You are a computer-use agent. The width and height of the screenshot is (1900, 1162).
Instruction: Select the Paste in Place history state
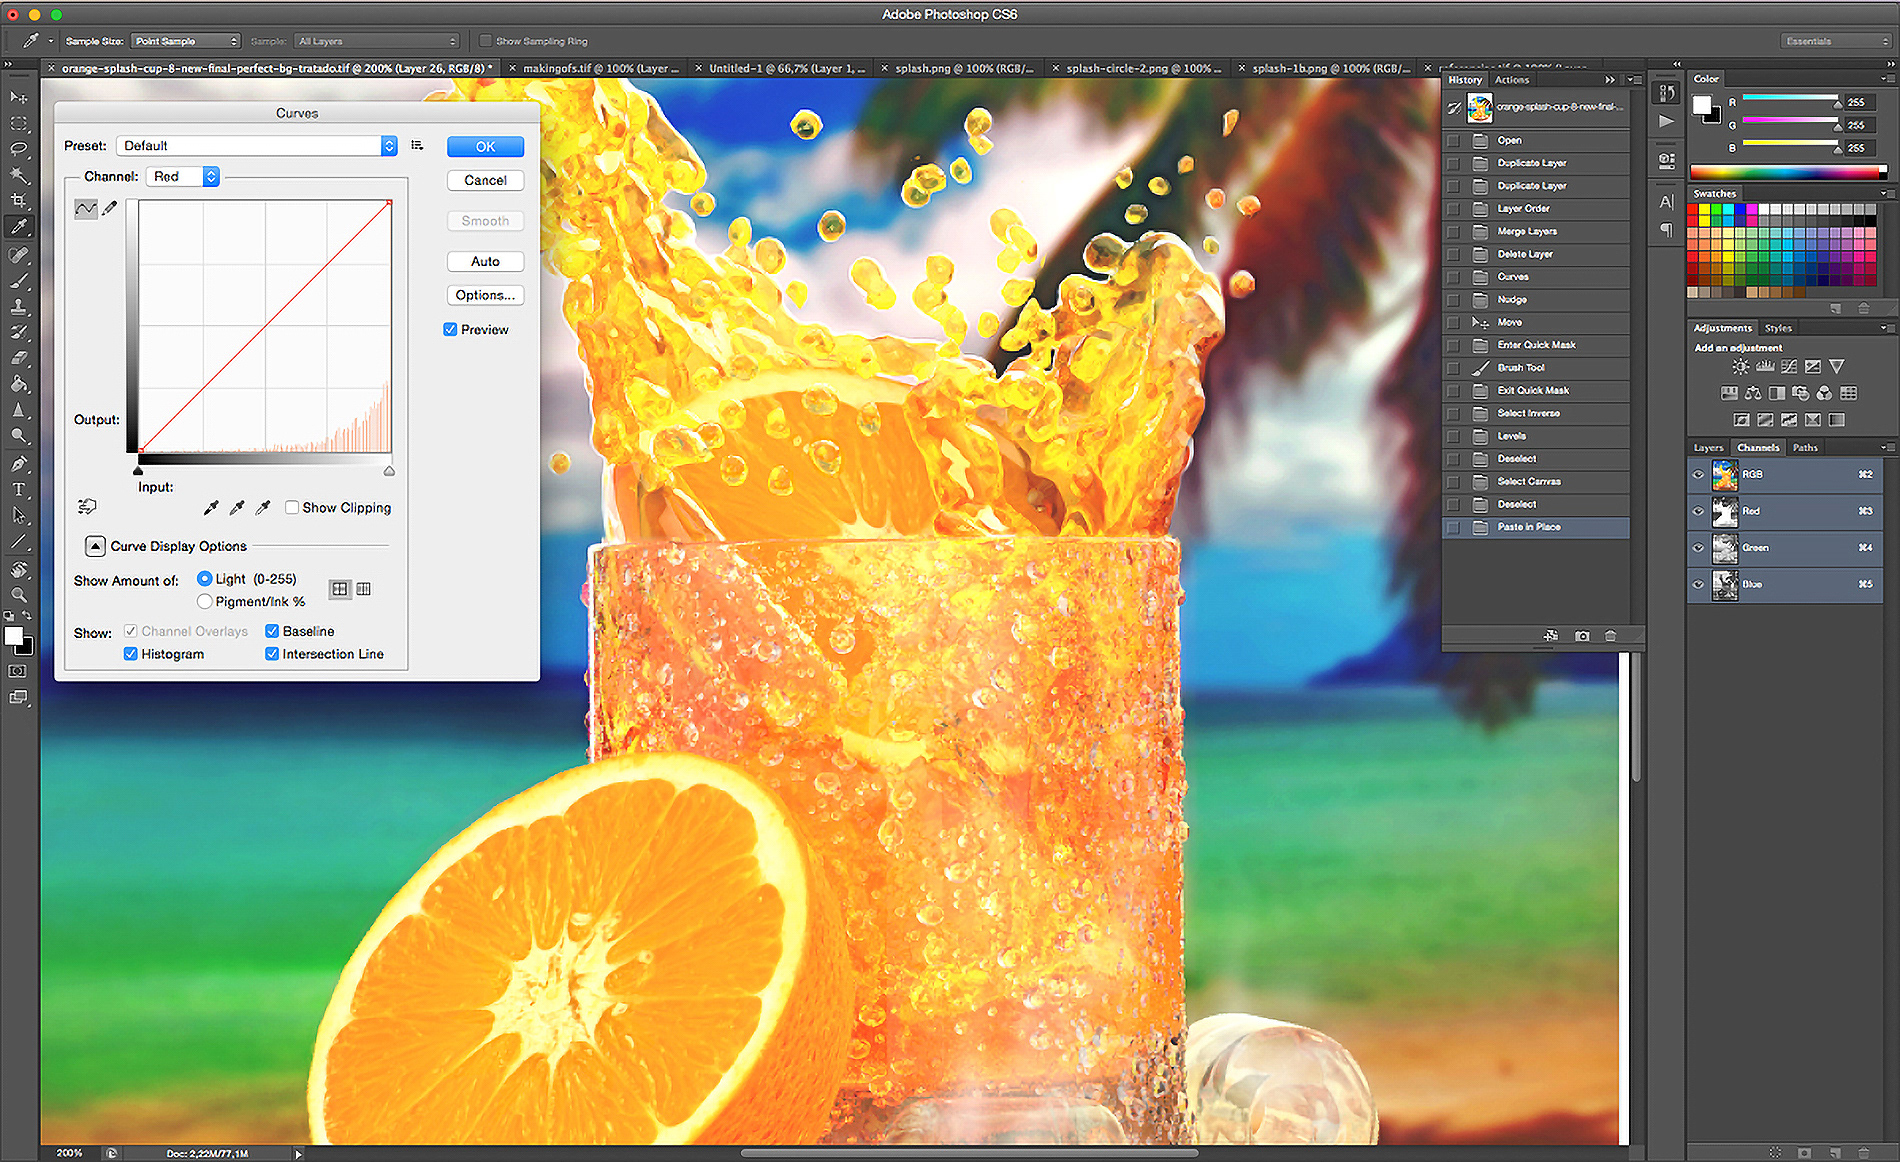tap(1536, 527)
